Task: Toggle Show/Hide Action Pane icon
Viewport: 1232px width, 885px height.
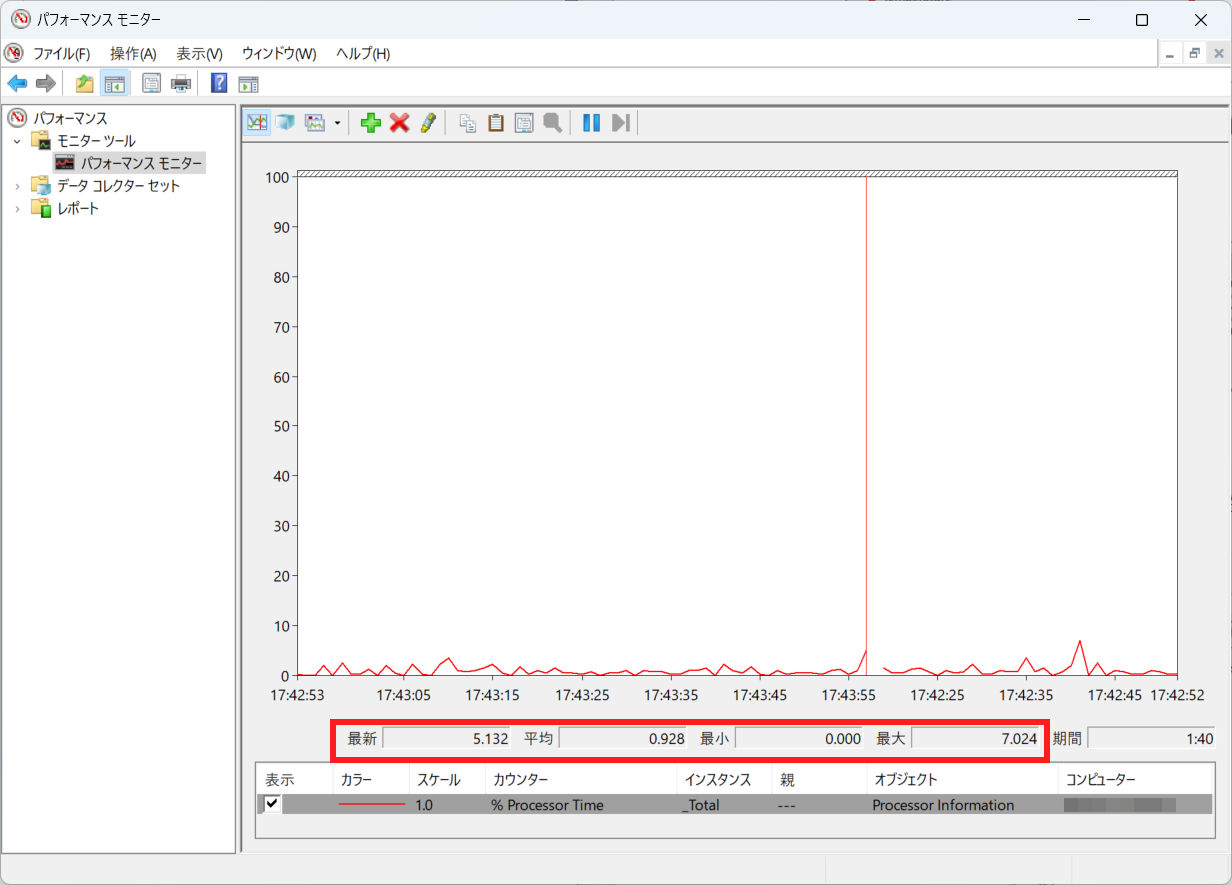Action: [x=248, y=83]
